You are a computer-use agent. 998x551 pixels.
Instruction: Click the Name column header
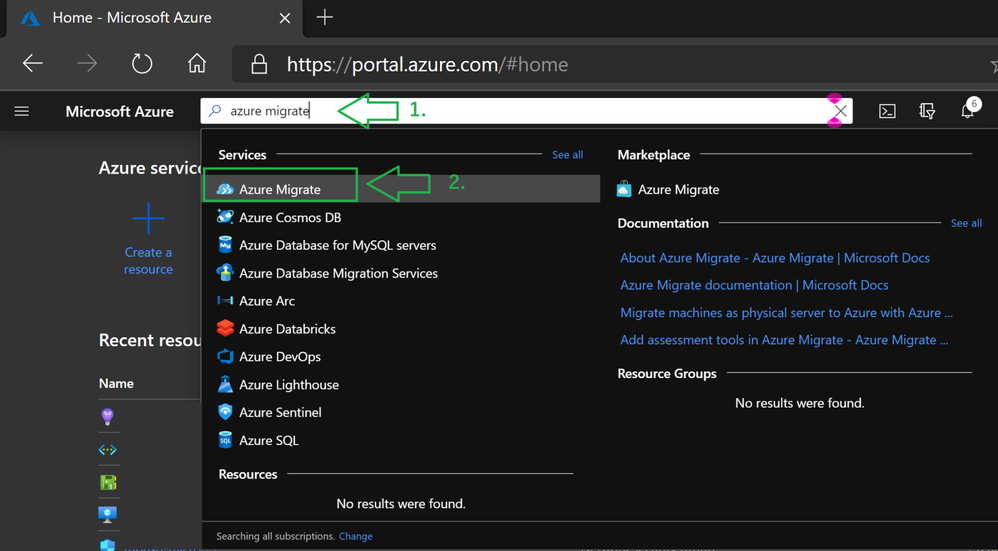click(x=116, y=384)
